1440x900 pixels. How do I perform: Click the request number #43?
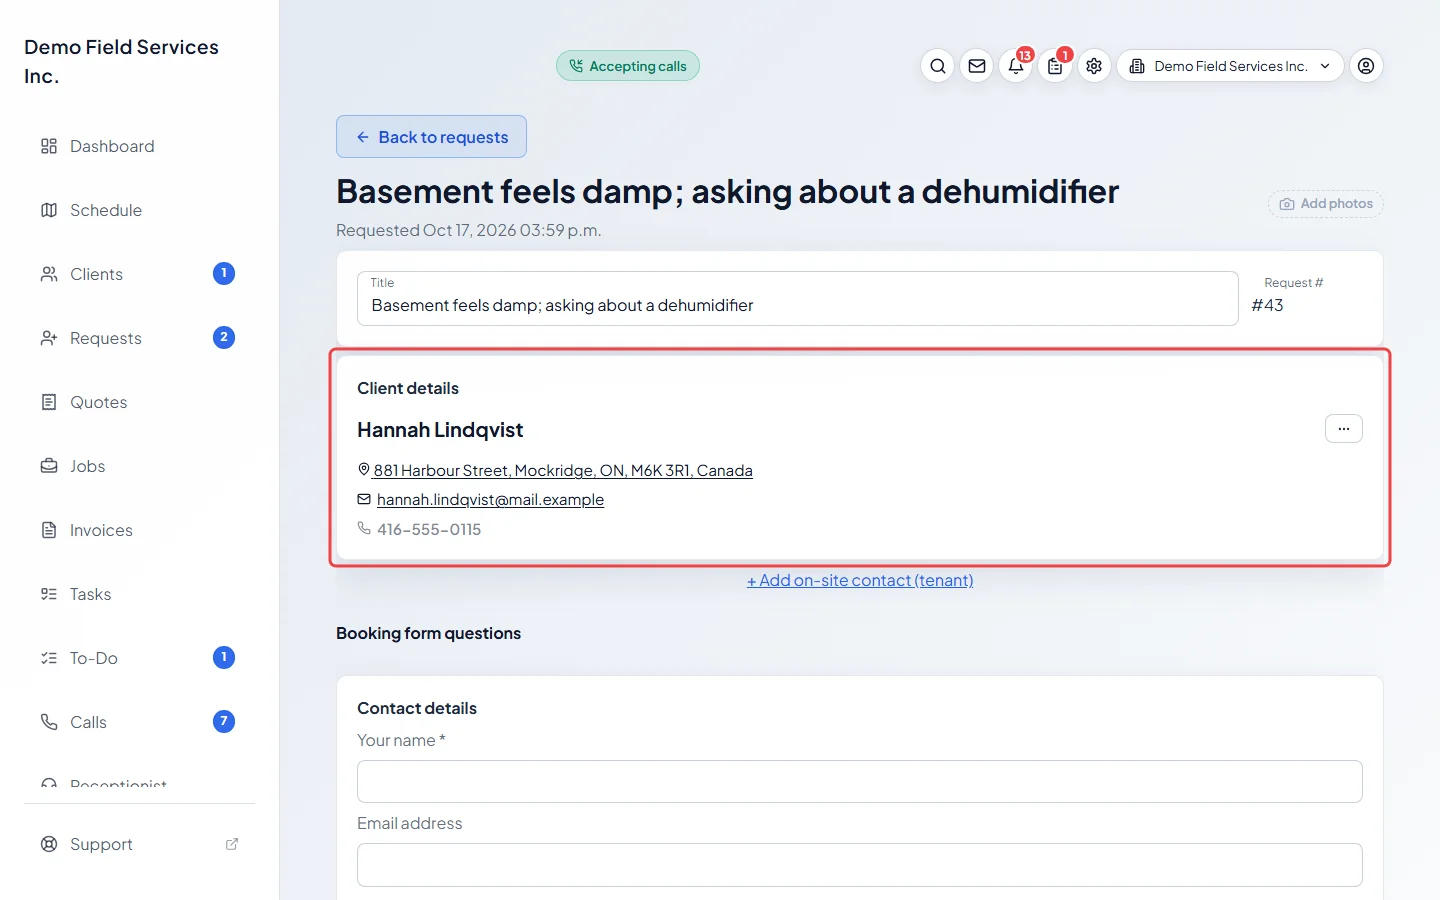(1267, 305)
